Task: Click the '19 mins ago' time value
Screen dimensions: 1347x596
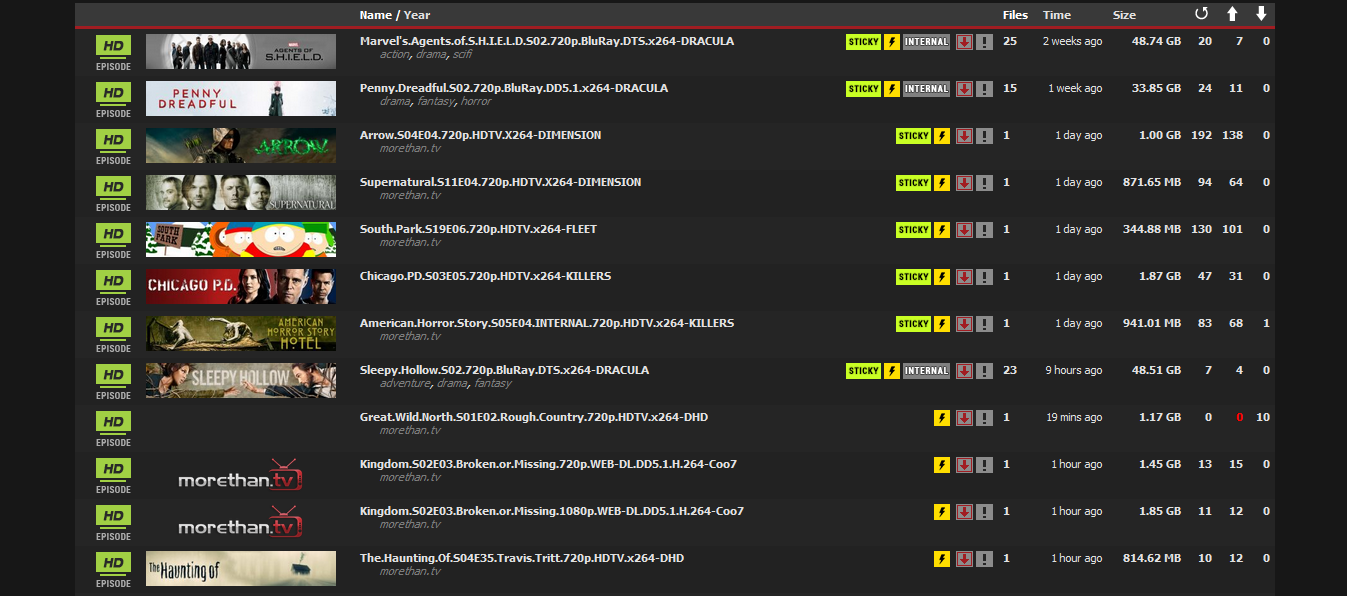Action: [x=1074, y=417]
